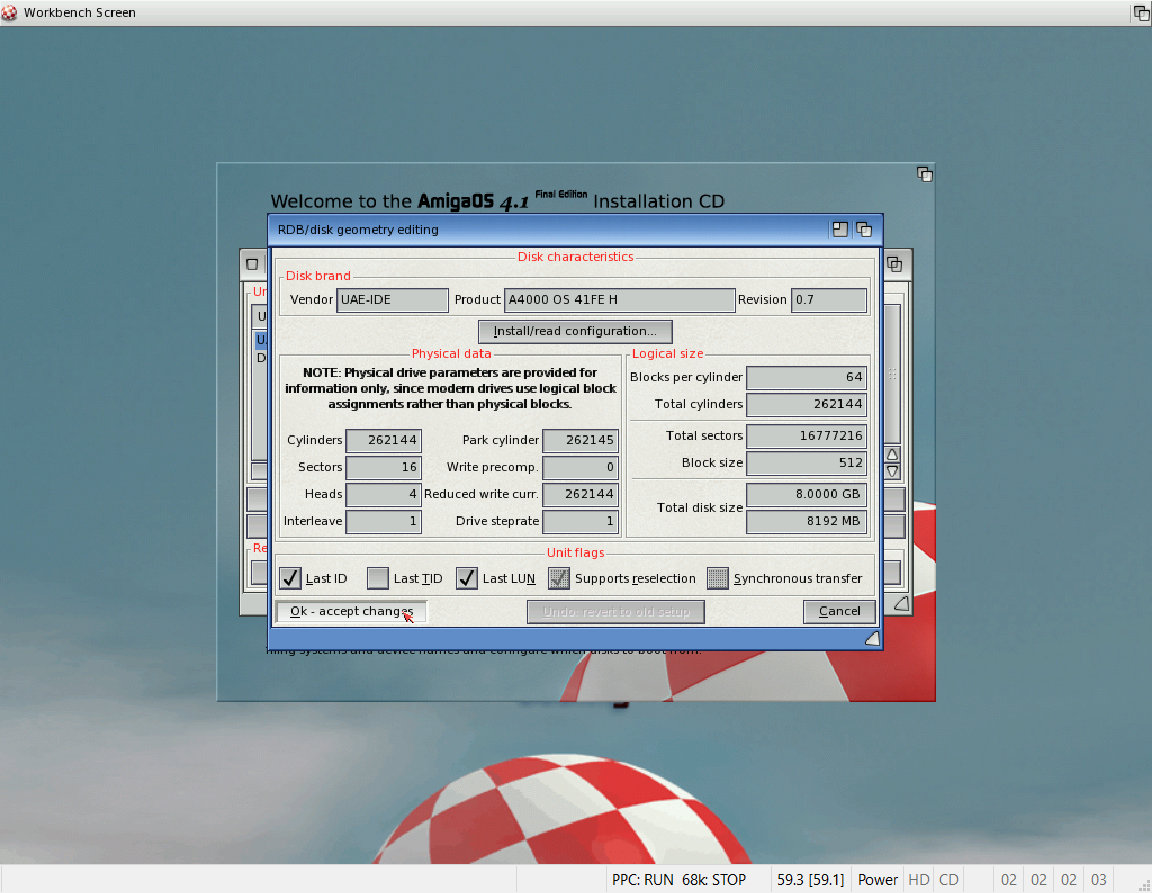Click the Park cylinder field

pos(580,440)
